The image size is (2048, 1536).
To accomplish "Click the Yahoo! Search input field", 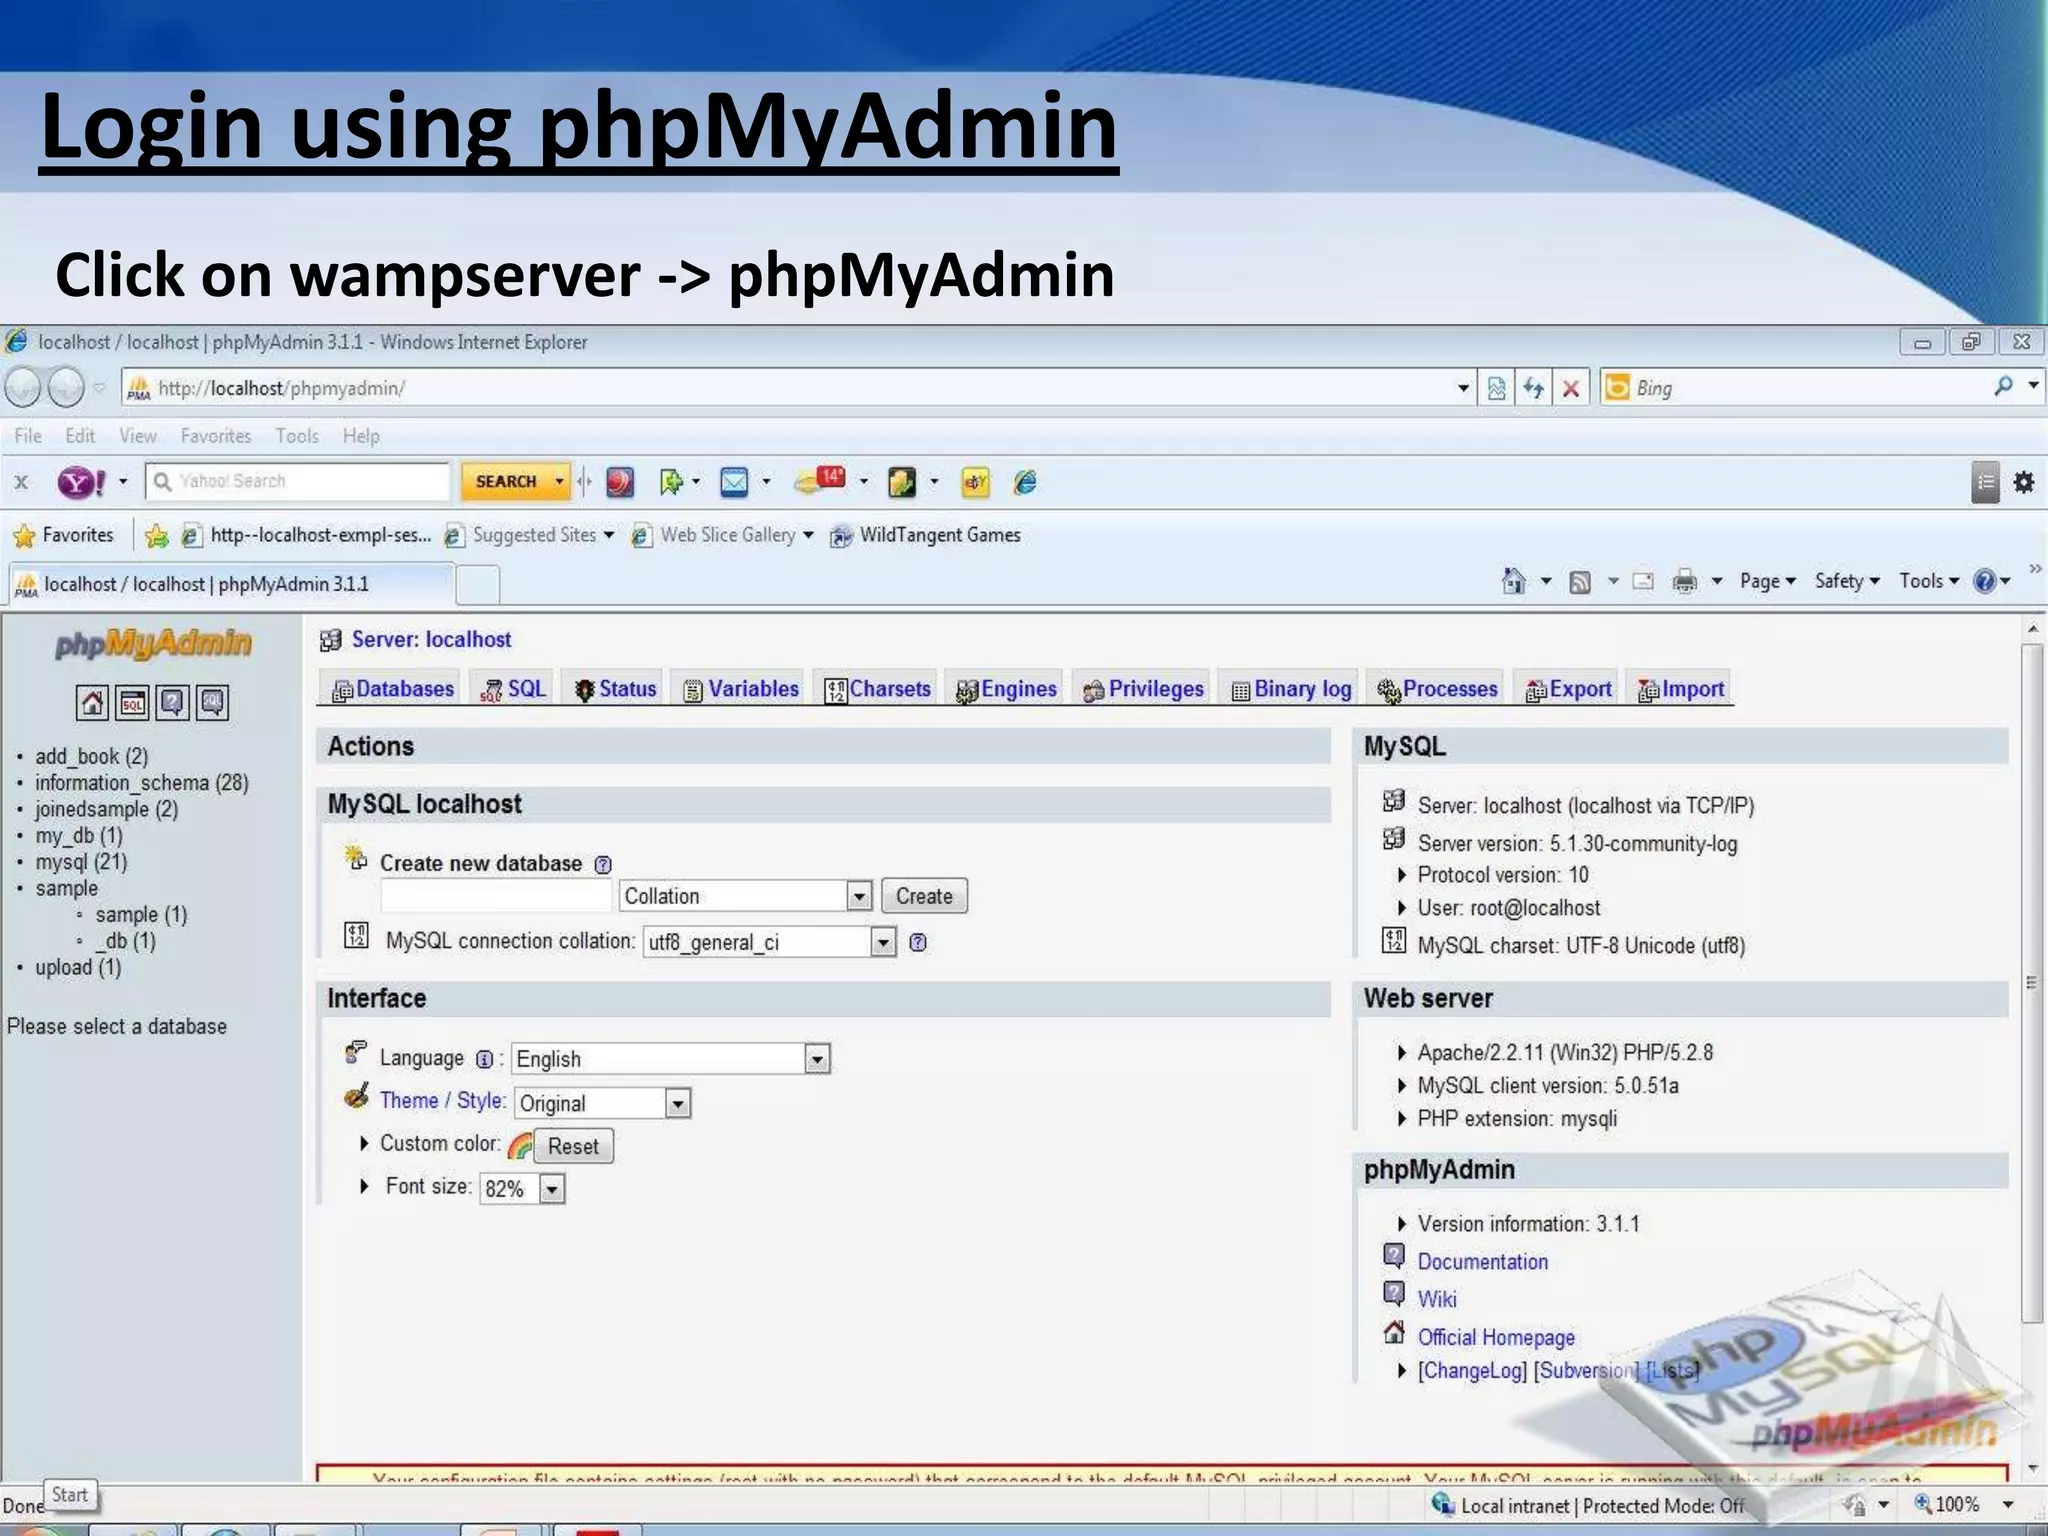I will click(297, 482).
